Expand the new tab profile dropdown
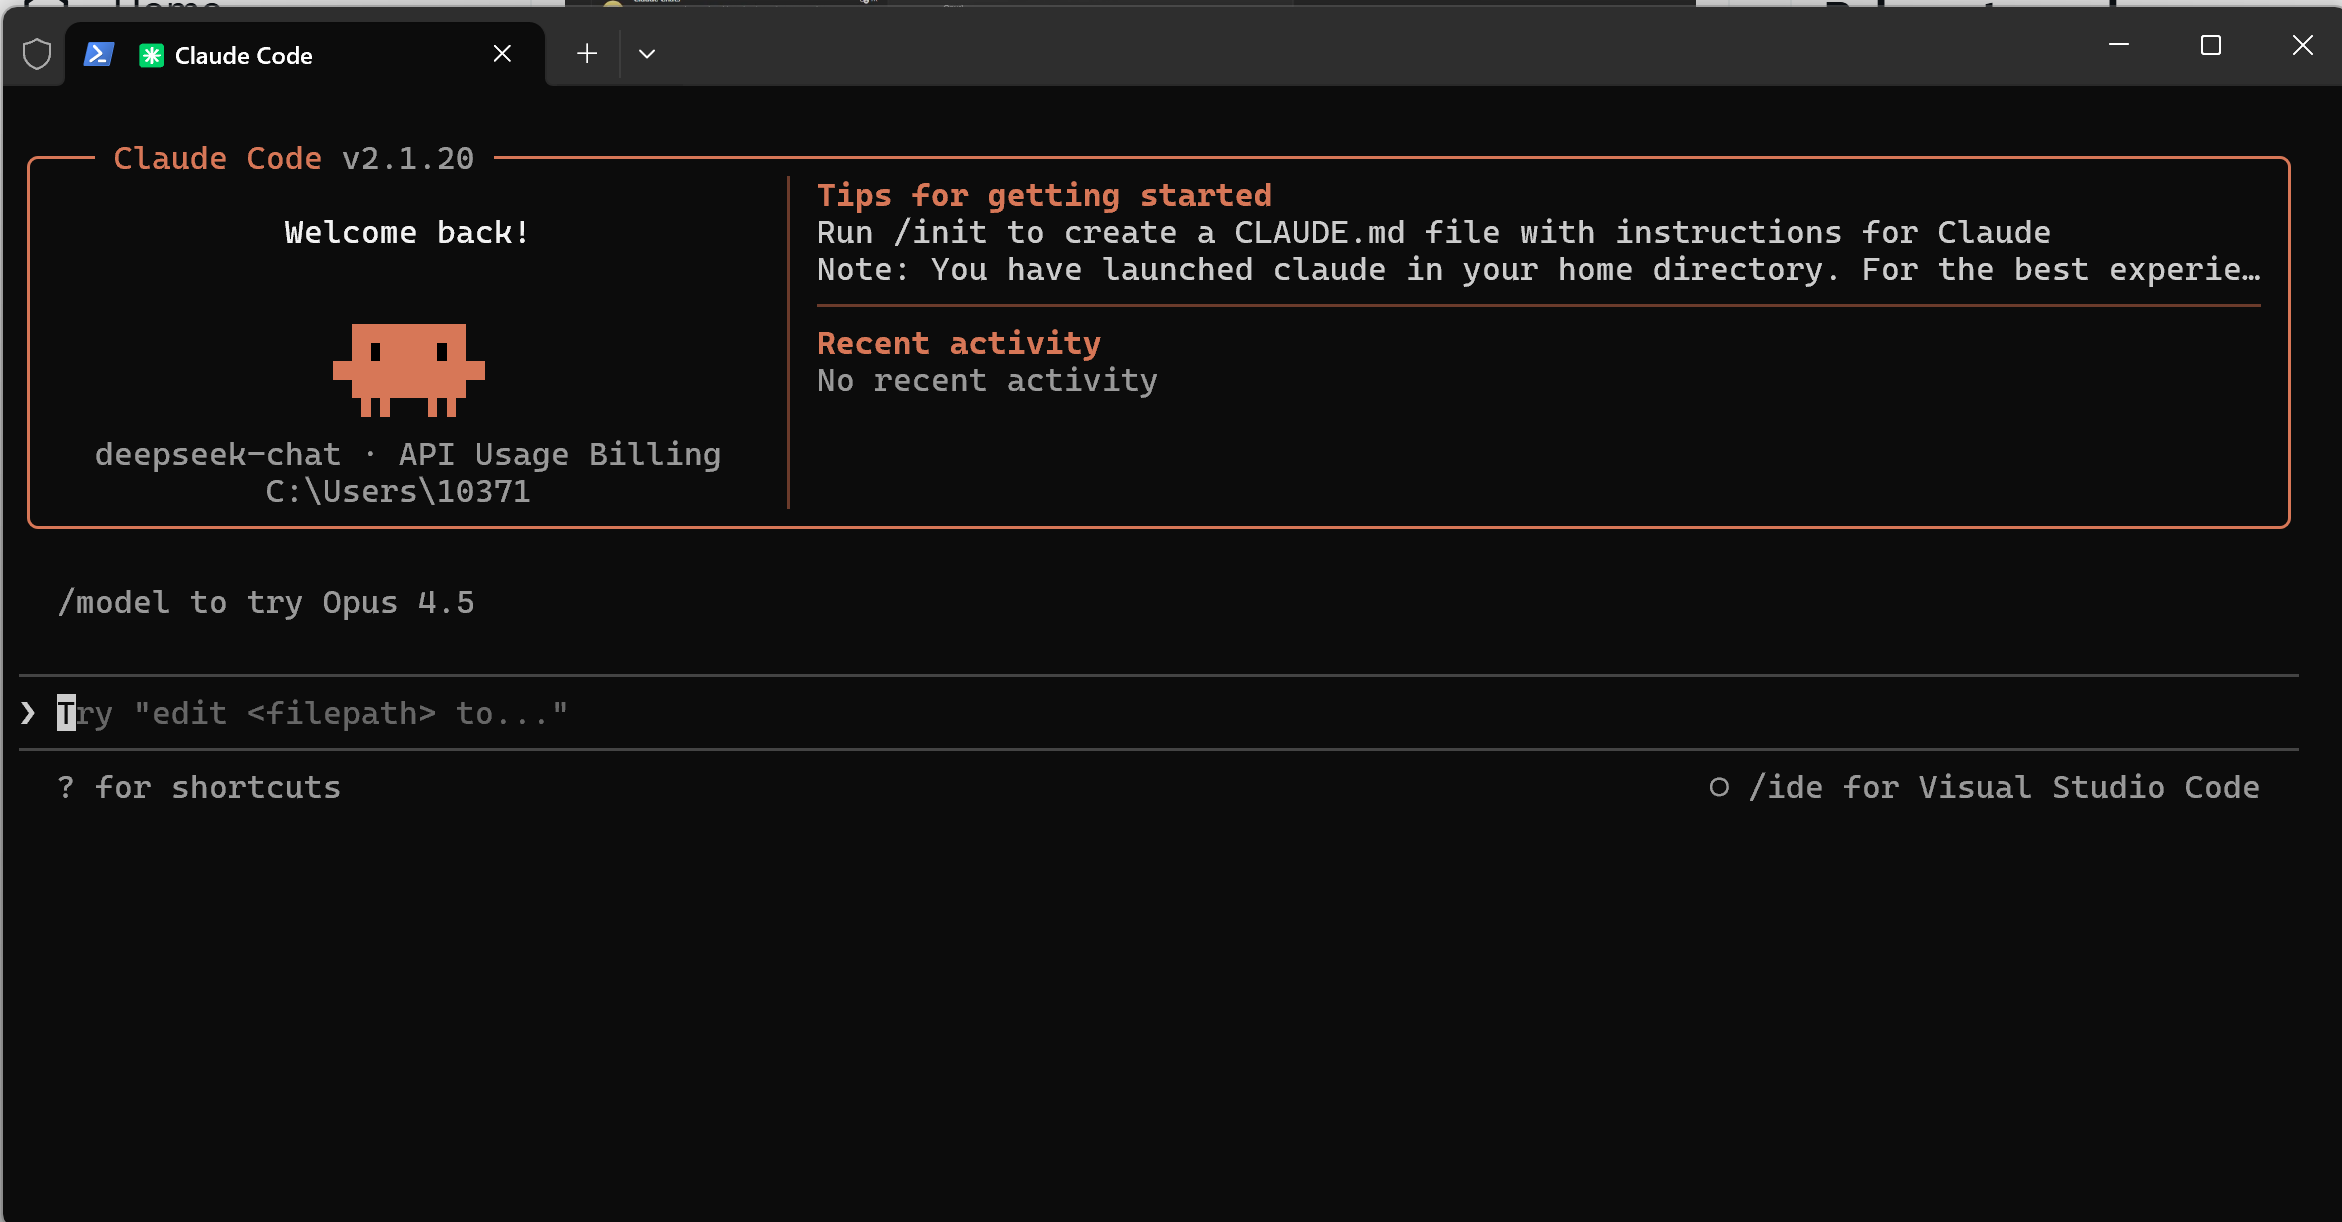Image resolution: width=2342 pixels, height=1222 pixels. click(x=647, y=54)
